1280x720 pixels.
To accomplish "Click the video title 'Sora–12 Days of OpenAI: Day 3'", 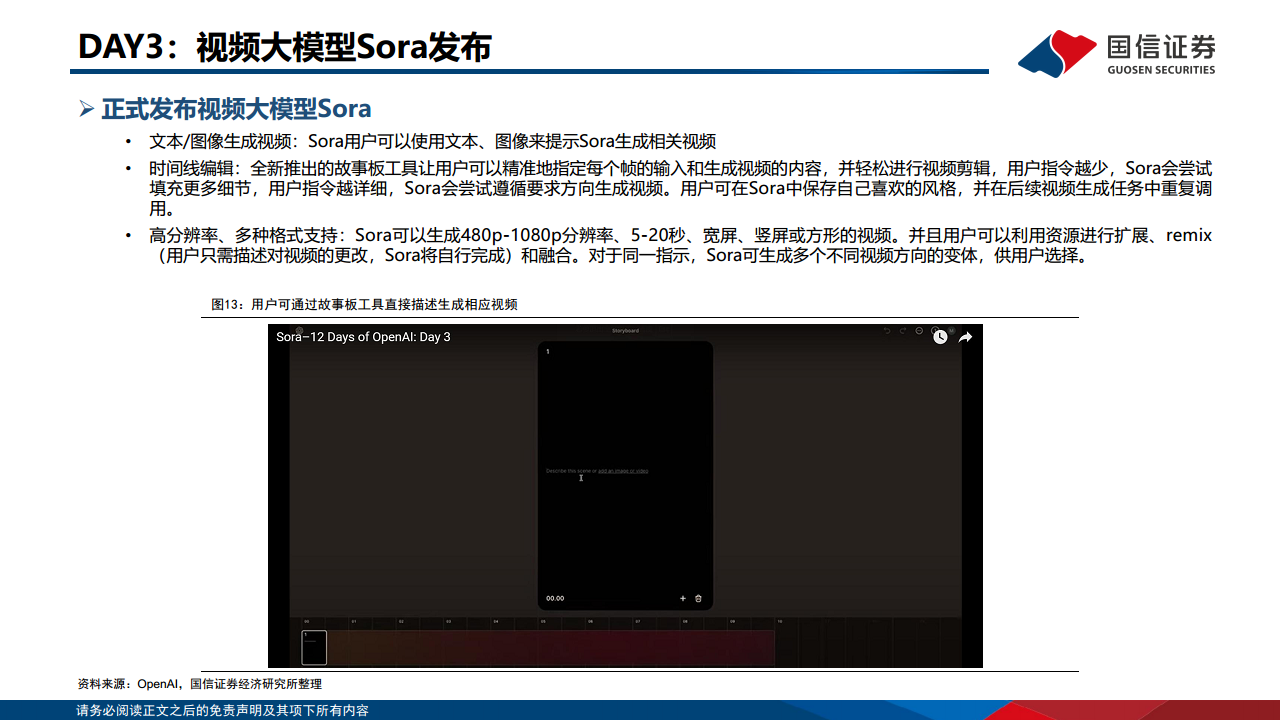I will (363, 337).
